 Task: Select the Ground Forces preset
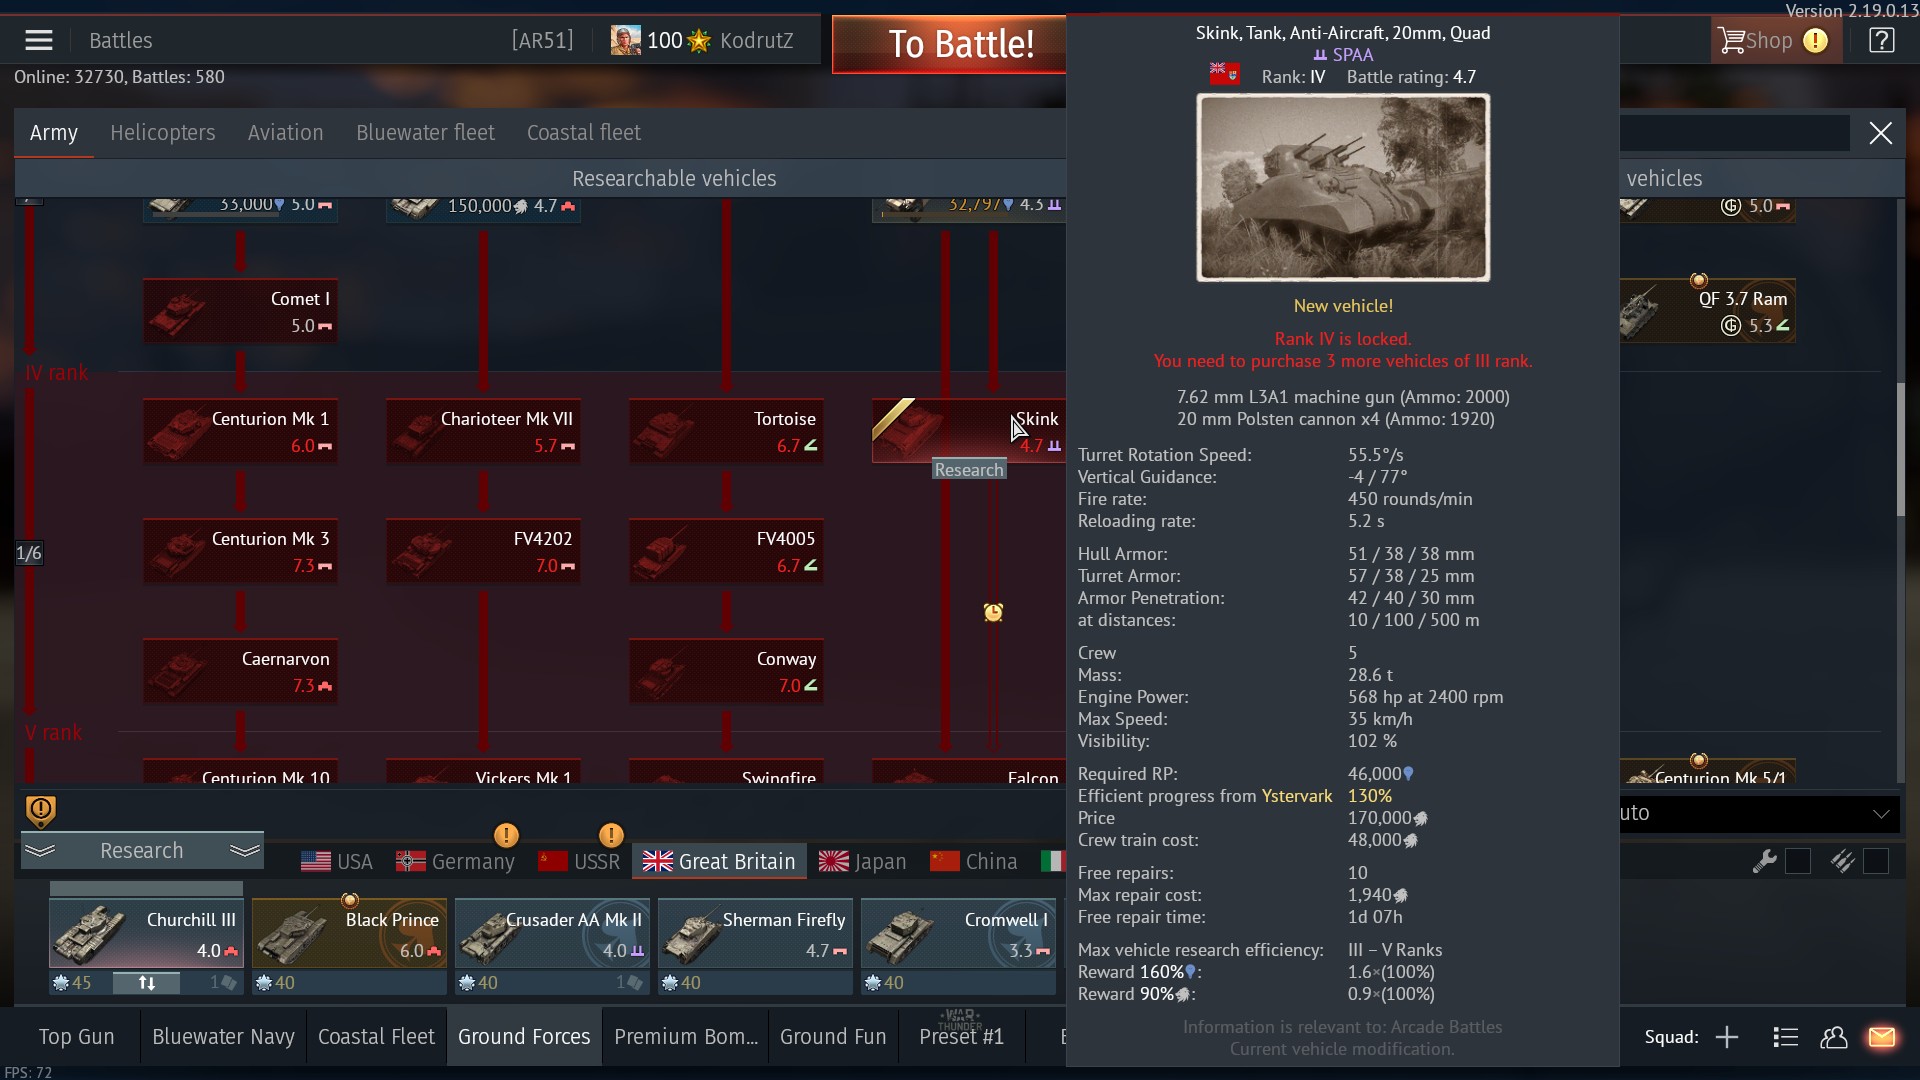524,1037
